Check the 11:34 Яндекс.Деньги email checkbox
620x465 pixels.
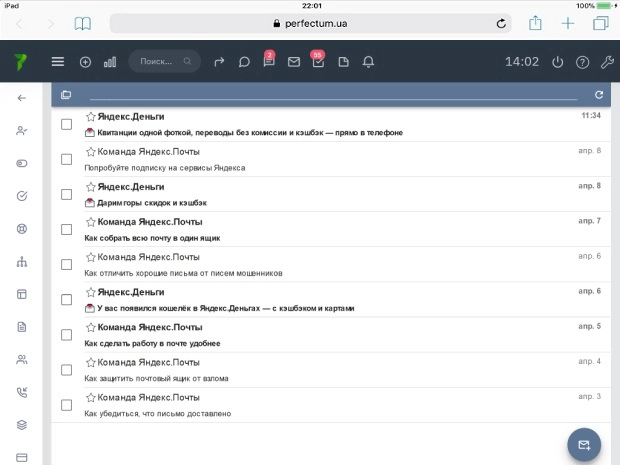[x=66, y=124]
